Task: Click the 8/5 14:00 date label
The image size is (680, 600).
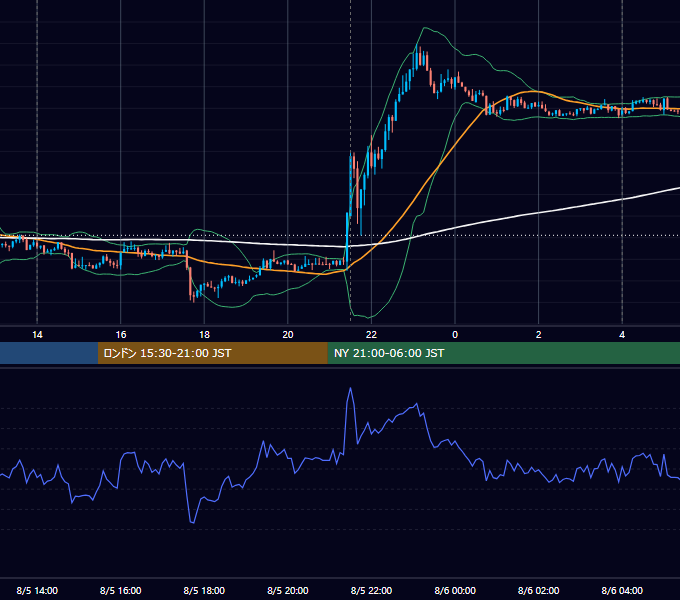Action: [37, 590]
